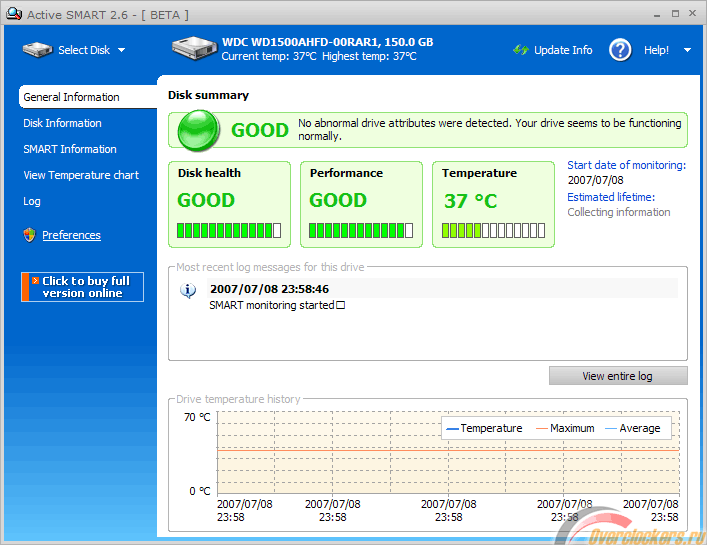The image size is (707, 545).
Task: Click the green Update Info arrows icon
Action: 521,50
